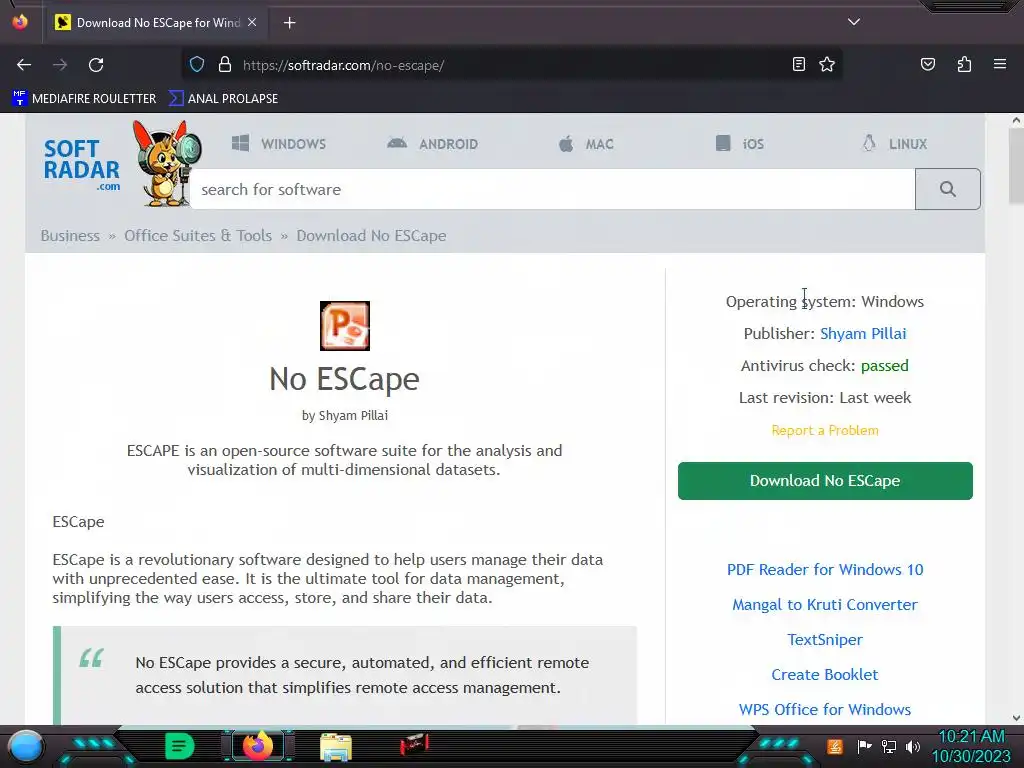Screen dimensions: 1024x768
Task: Click the Firefox taskbar icon
Action: pos(257,746)
